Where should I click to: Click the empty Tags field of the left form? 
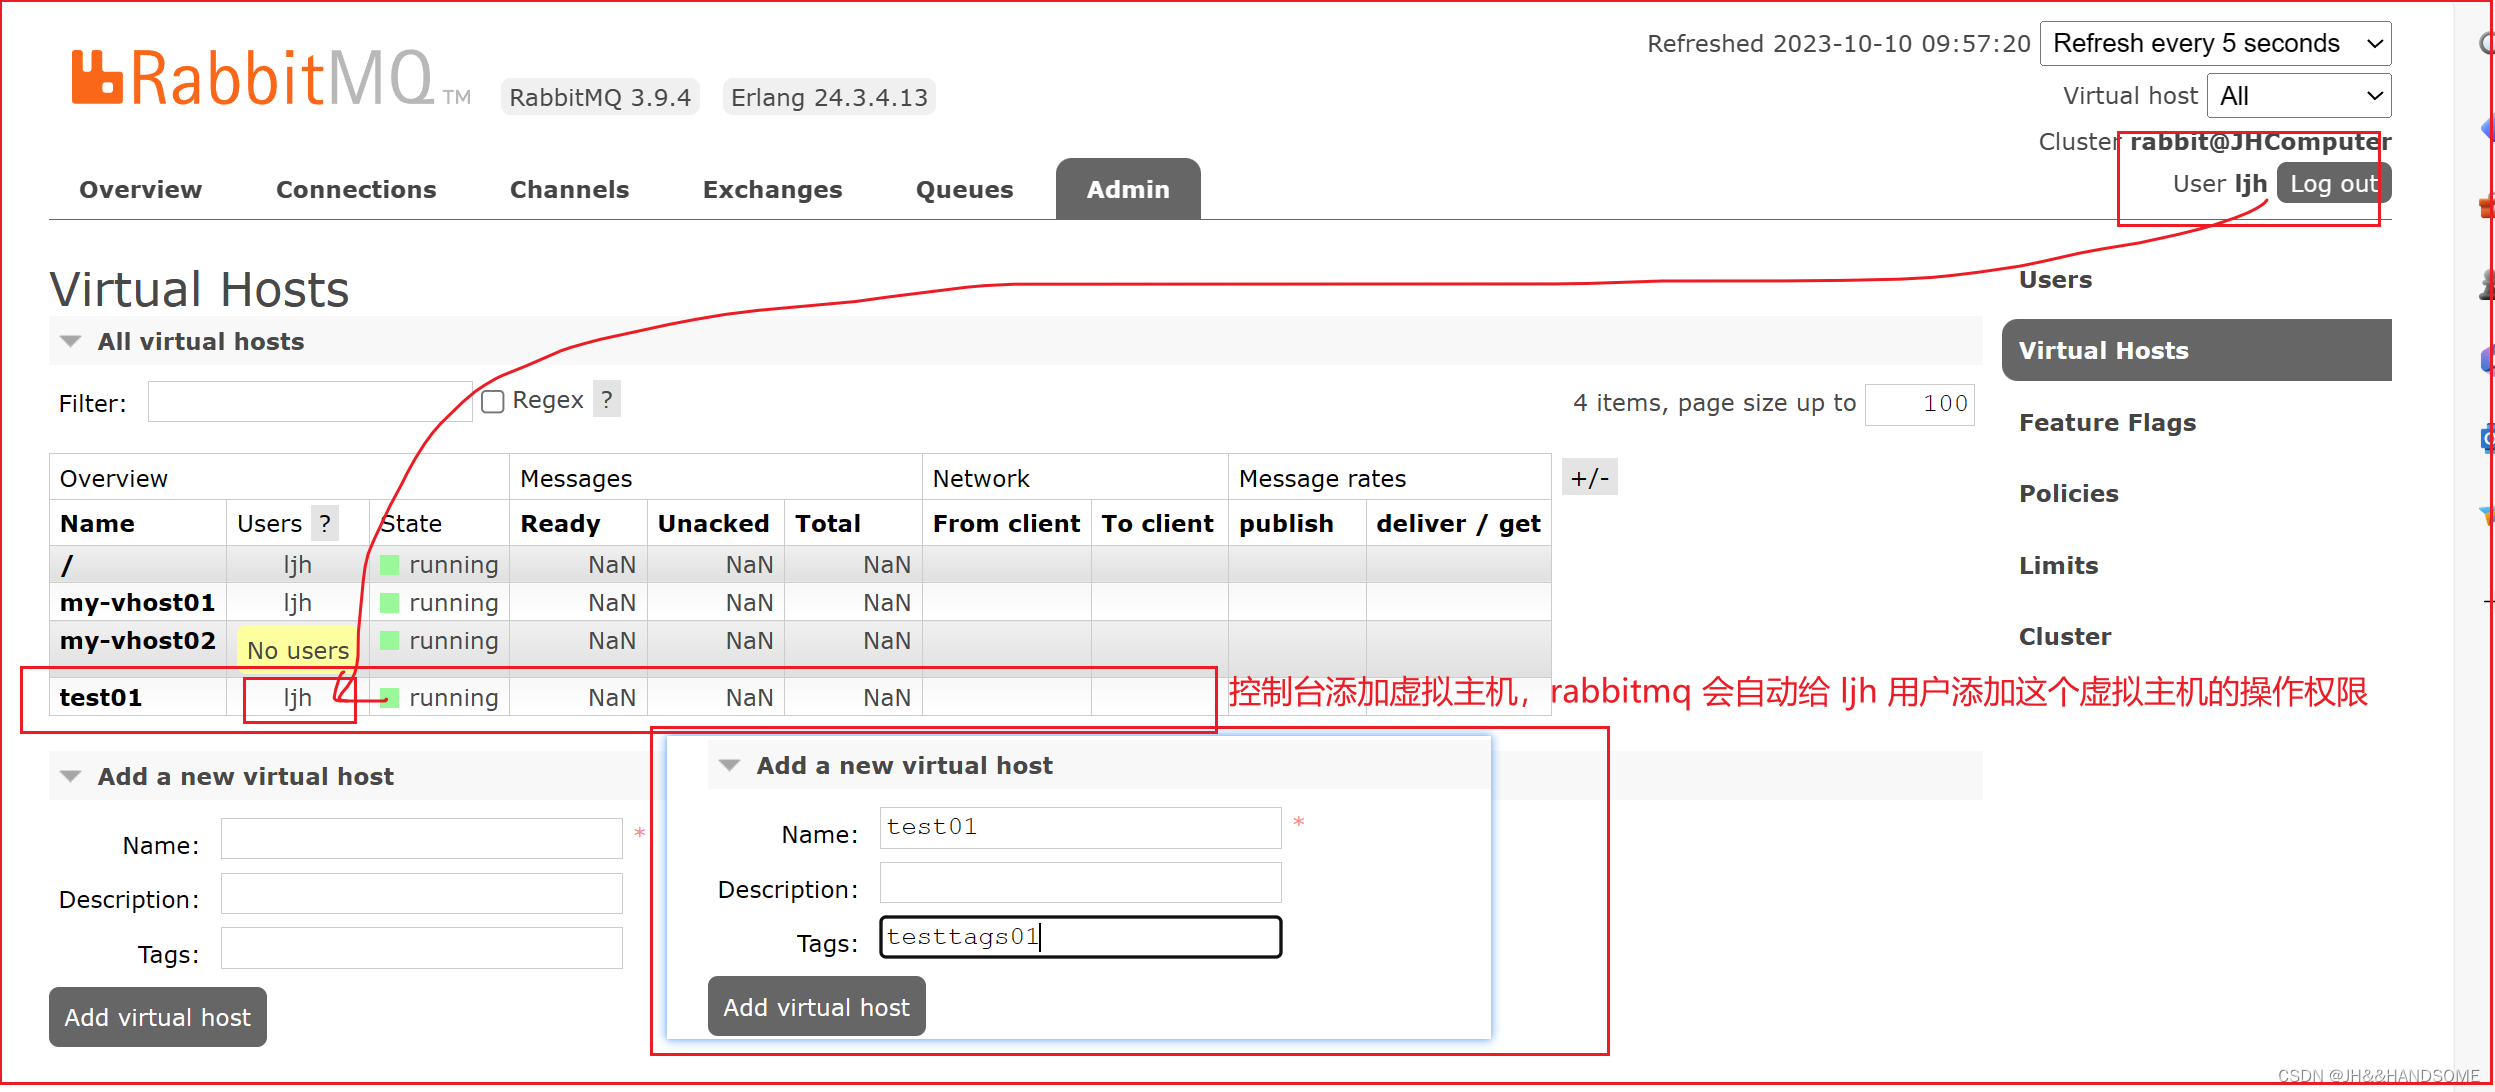click(421, 948)
